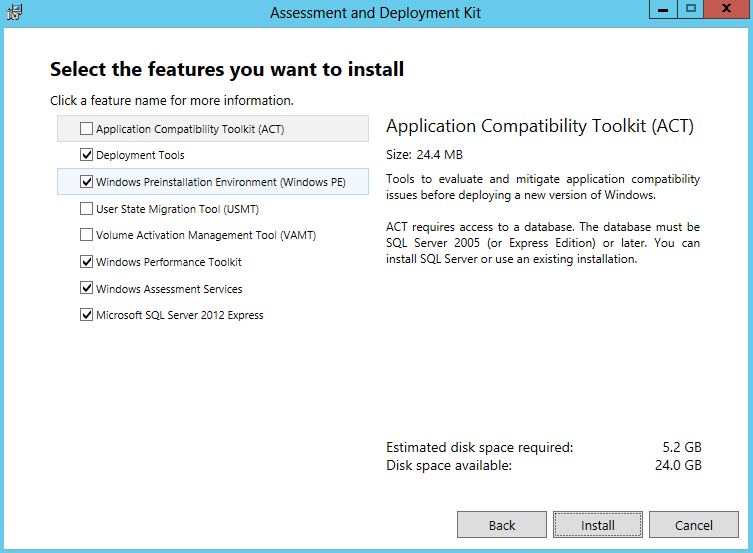
Task: Check the Application Compatibility Toolkit (ACT) checkbox
Action: coord(86,129)
